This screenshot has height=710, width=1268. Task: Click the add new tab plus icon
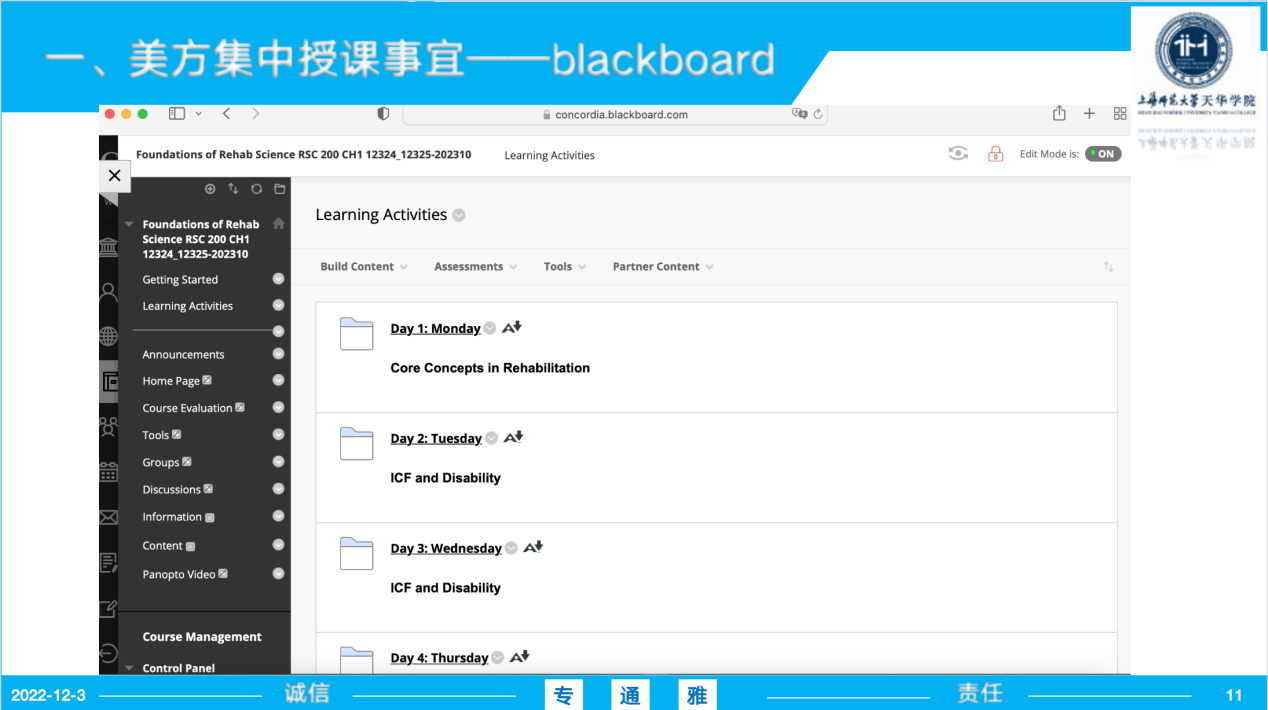click(x=1089, y=114)
